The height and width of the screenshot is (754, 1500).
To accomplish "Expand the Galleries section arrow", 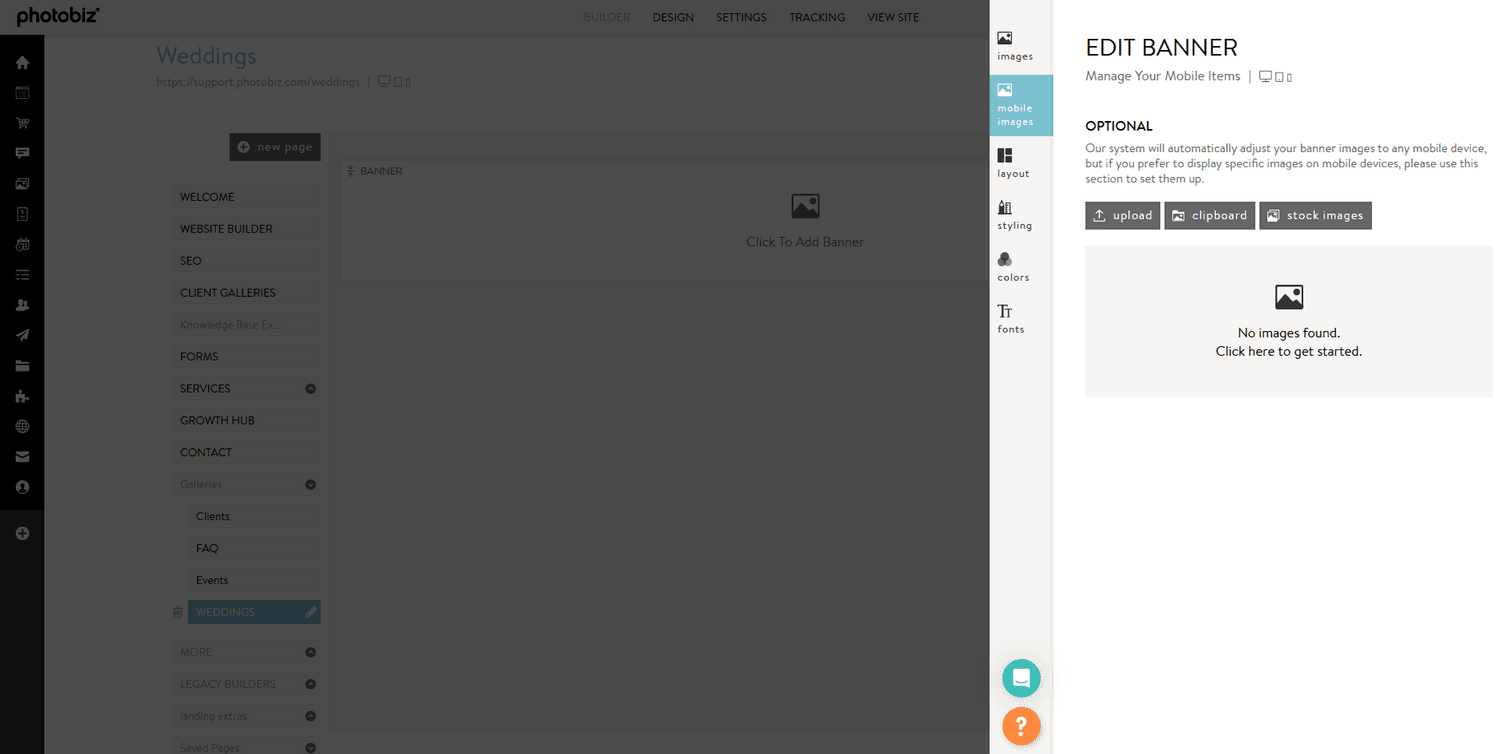I will 310,485.
